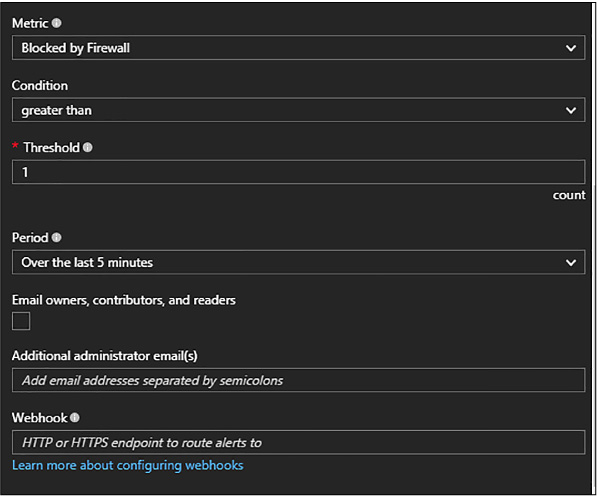Click the required Threshold field label
This screenshot has height=496, width=597.
pos(51,147)
